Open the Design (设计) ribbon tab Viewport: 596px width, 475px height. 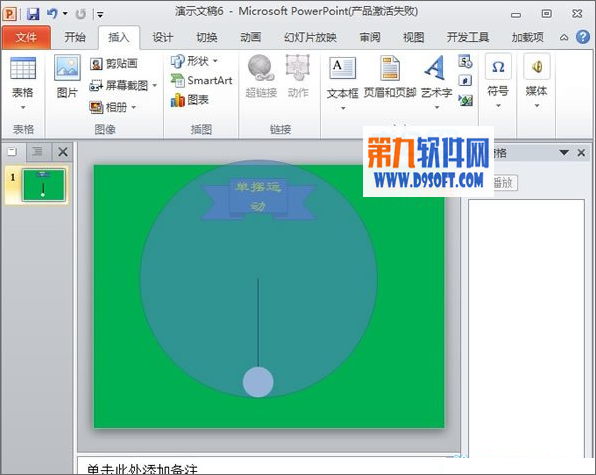163,37
